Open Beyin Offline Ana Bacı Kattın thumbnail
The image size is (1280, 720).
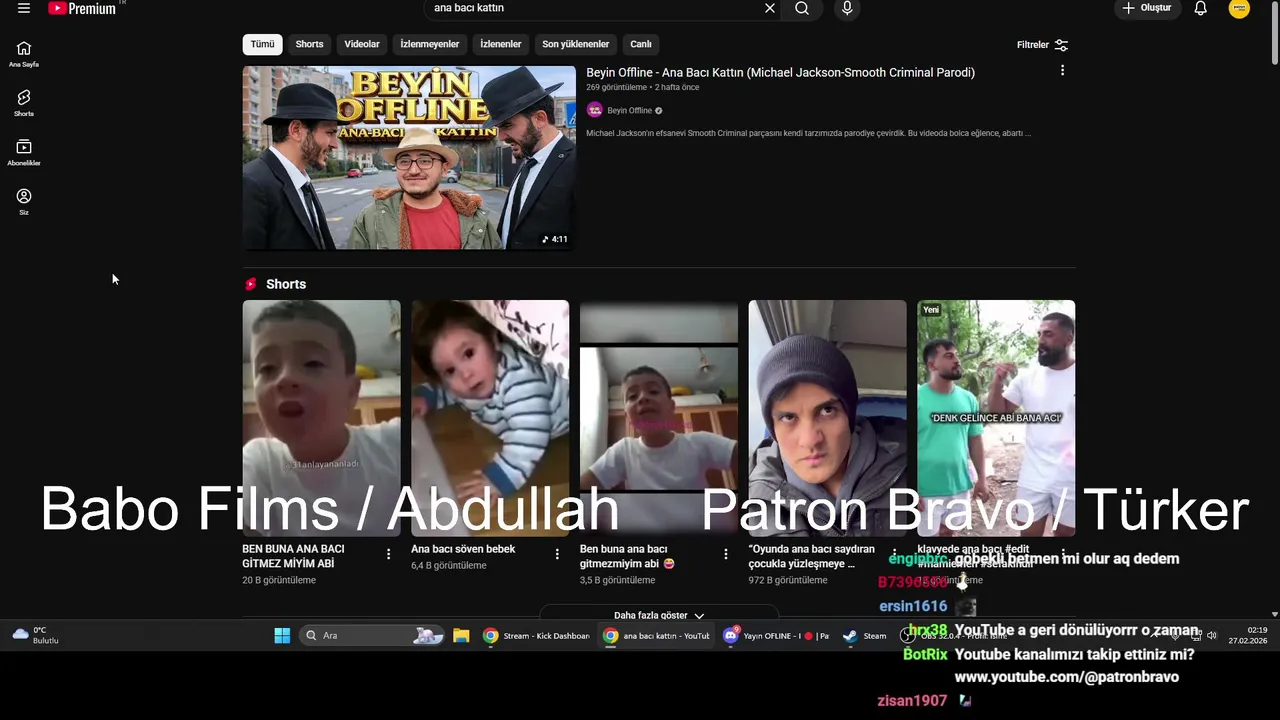(x=409, y=158)
